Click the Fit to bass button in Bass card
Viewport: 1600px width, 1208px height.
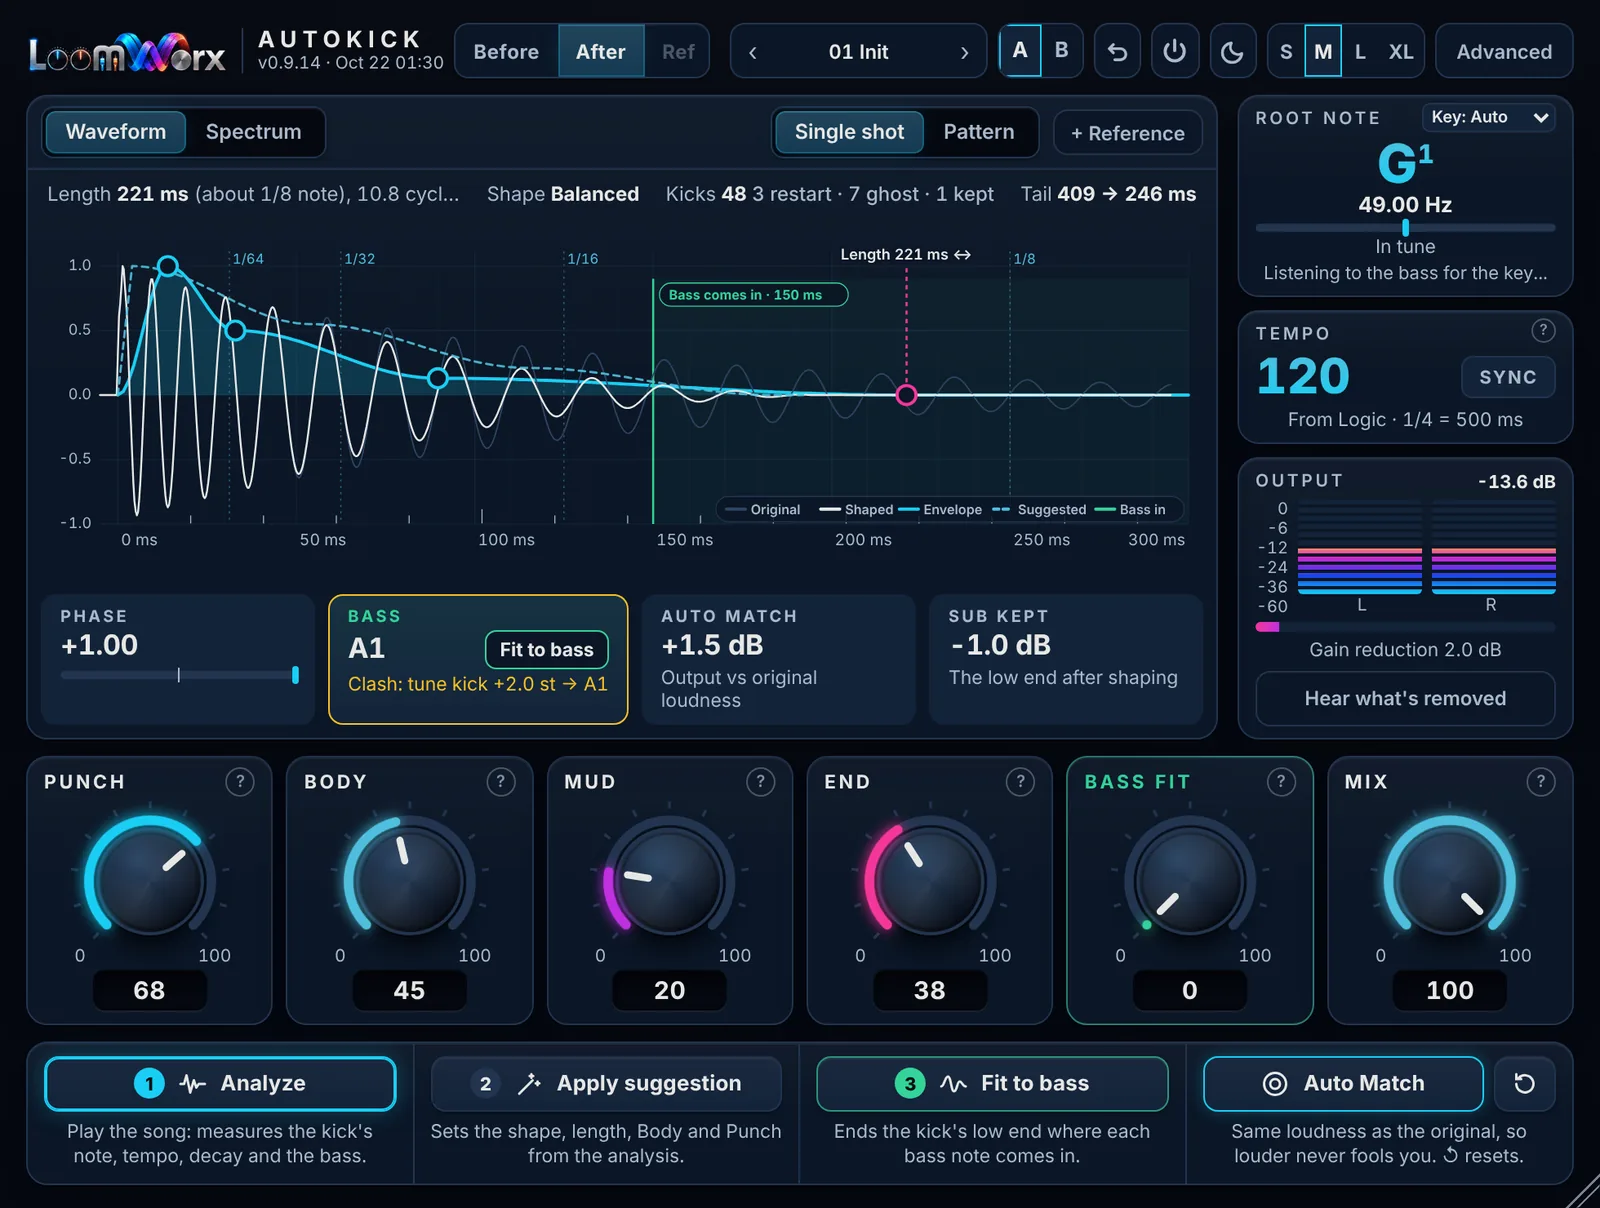547,650
